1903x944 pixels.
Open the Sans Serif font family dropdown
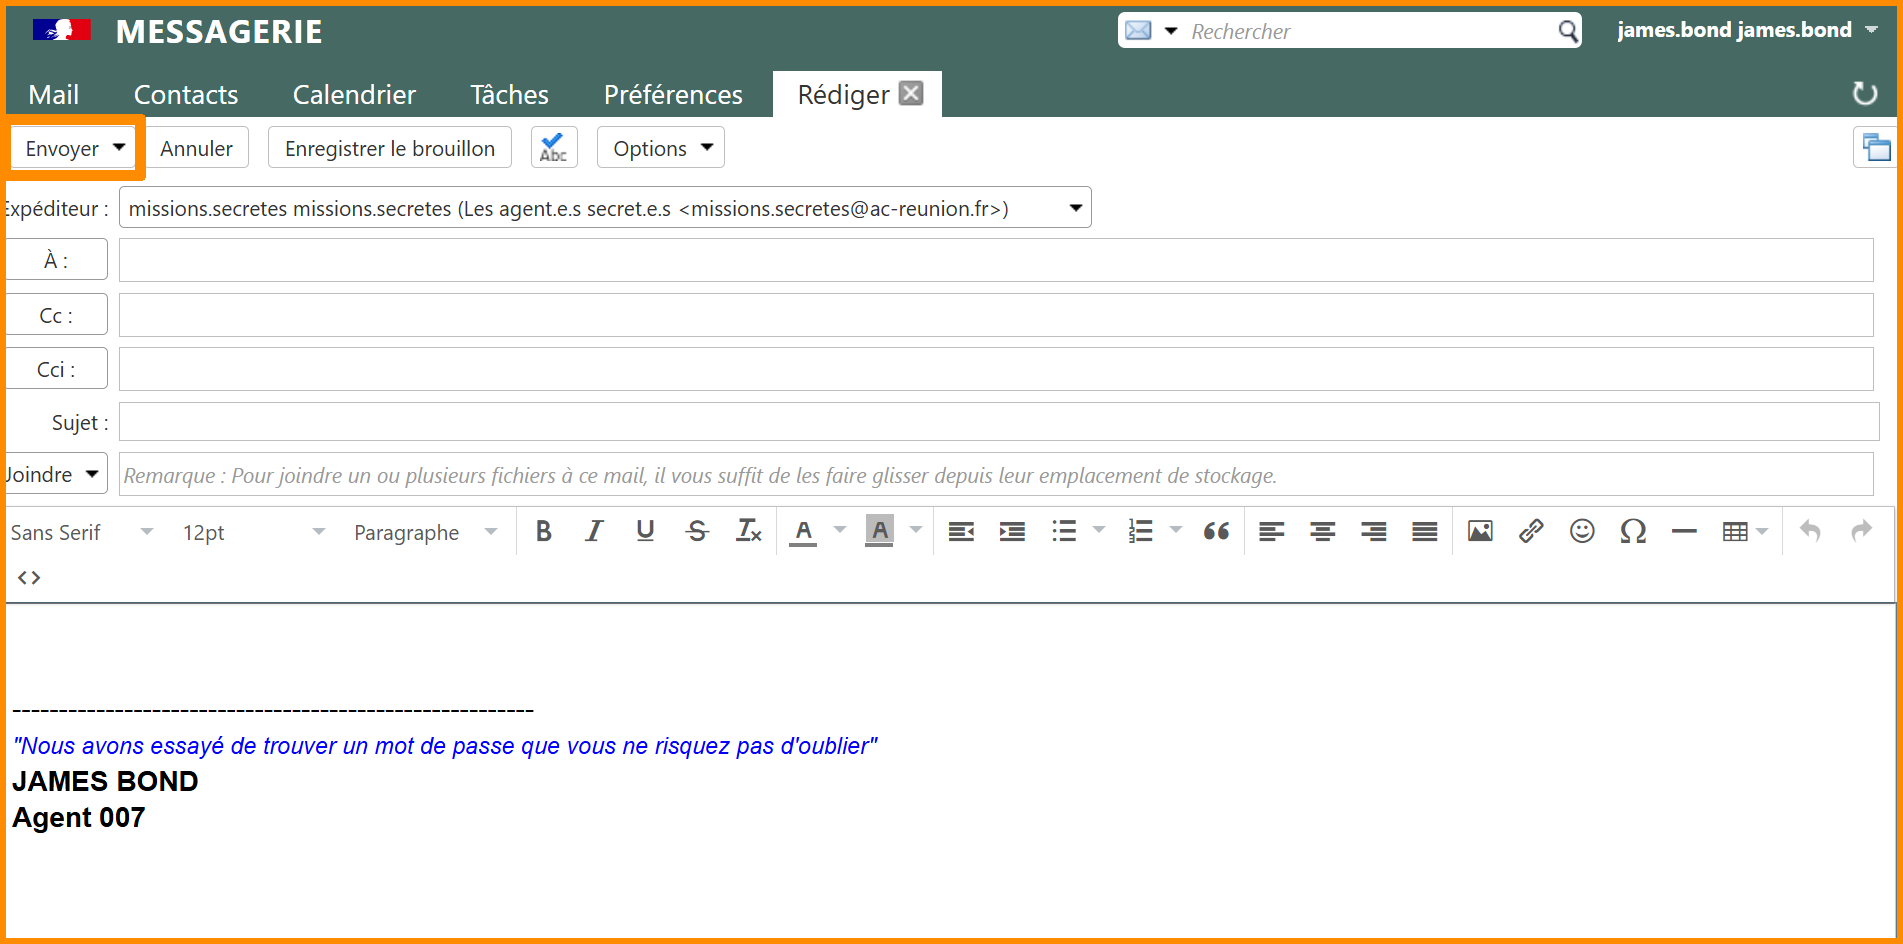tap(82, 533)
